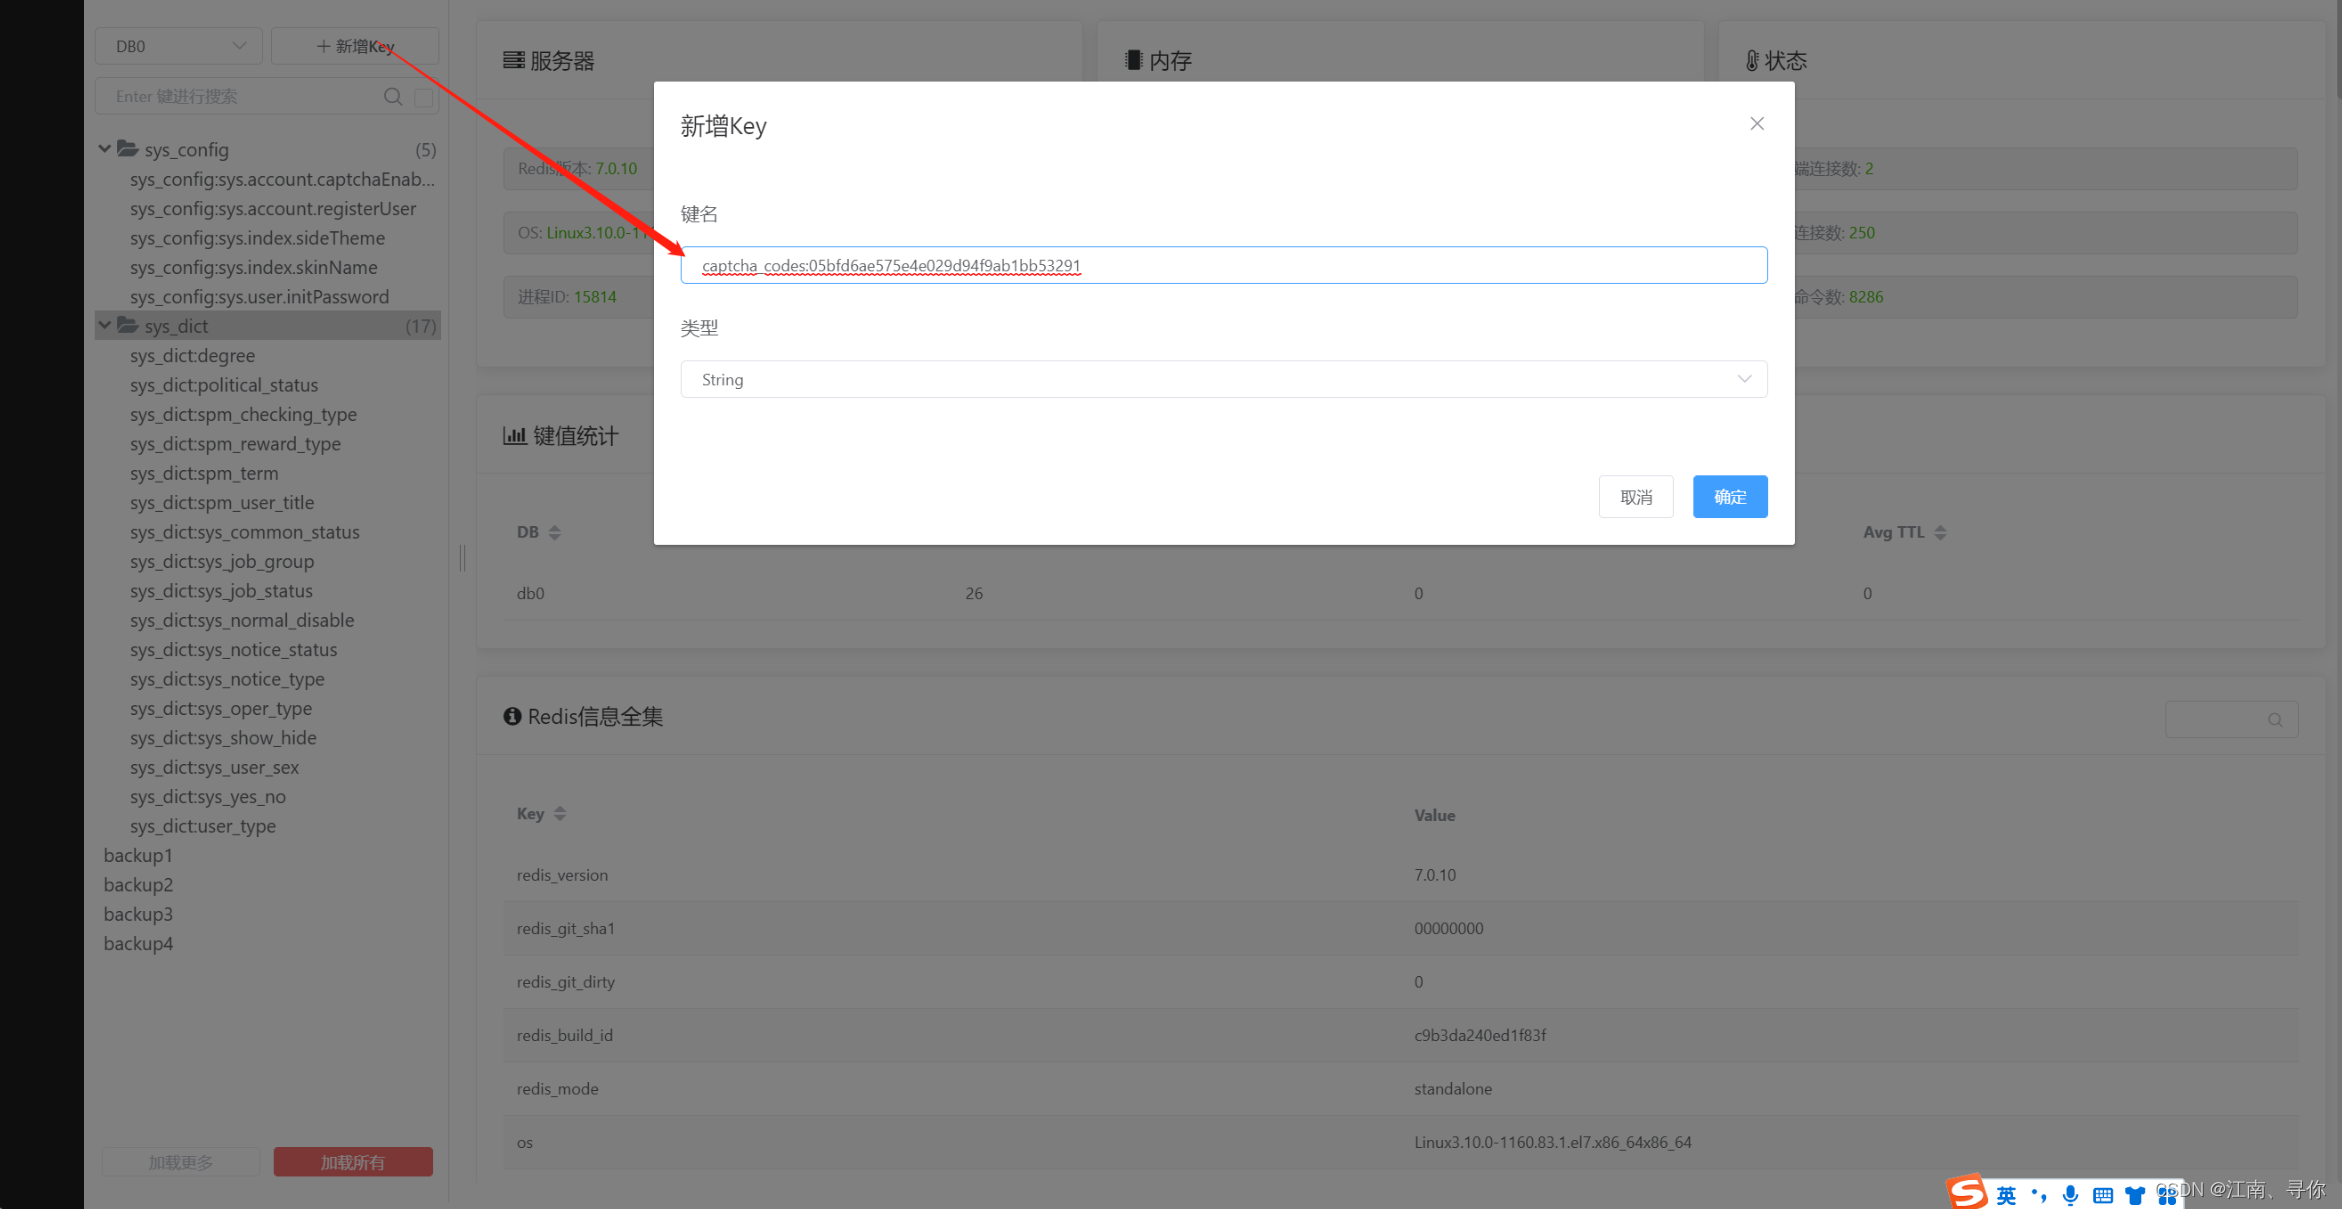Click the redis_version row
The image size is (2342, 1209).
tap(1400, 875)
